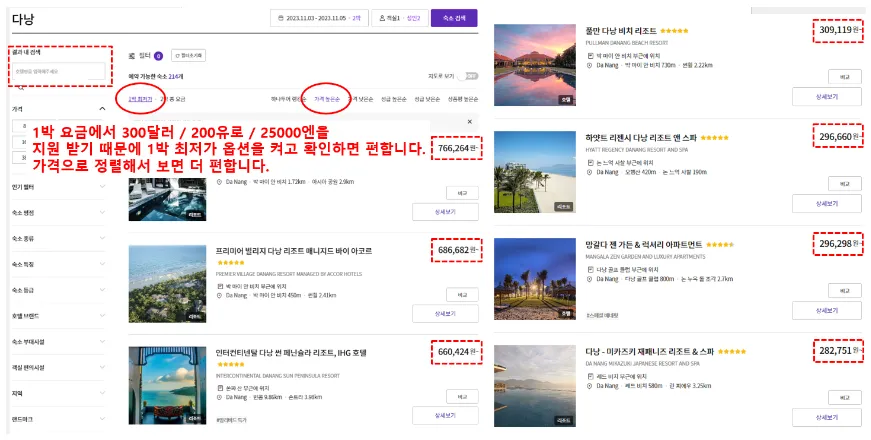Open the Hyatt Regency Danang beach photo

click(535, 172)
